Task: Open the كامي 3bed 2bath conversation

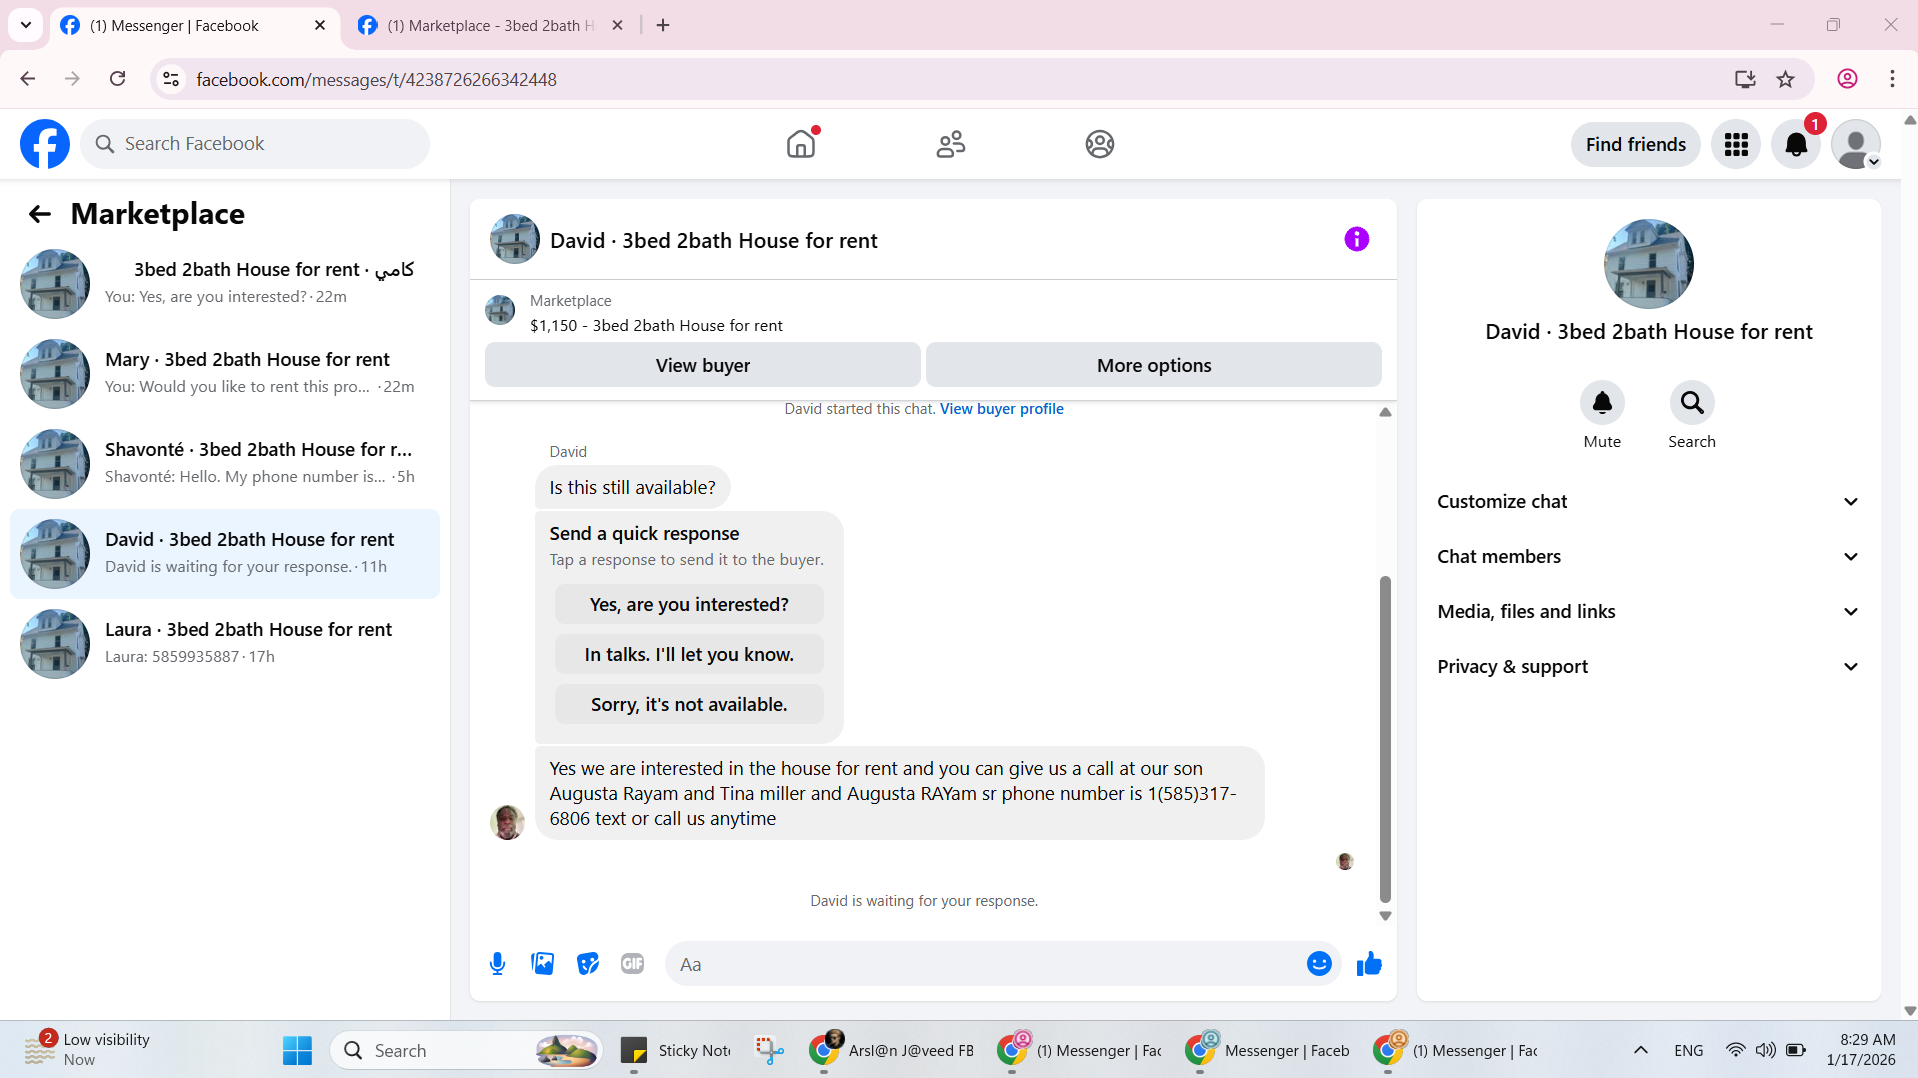Action: pyautogui.click(x=225, y=283)
